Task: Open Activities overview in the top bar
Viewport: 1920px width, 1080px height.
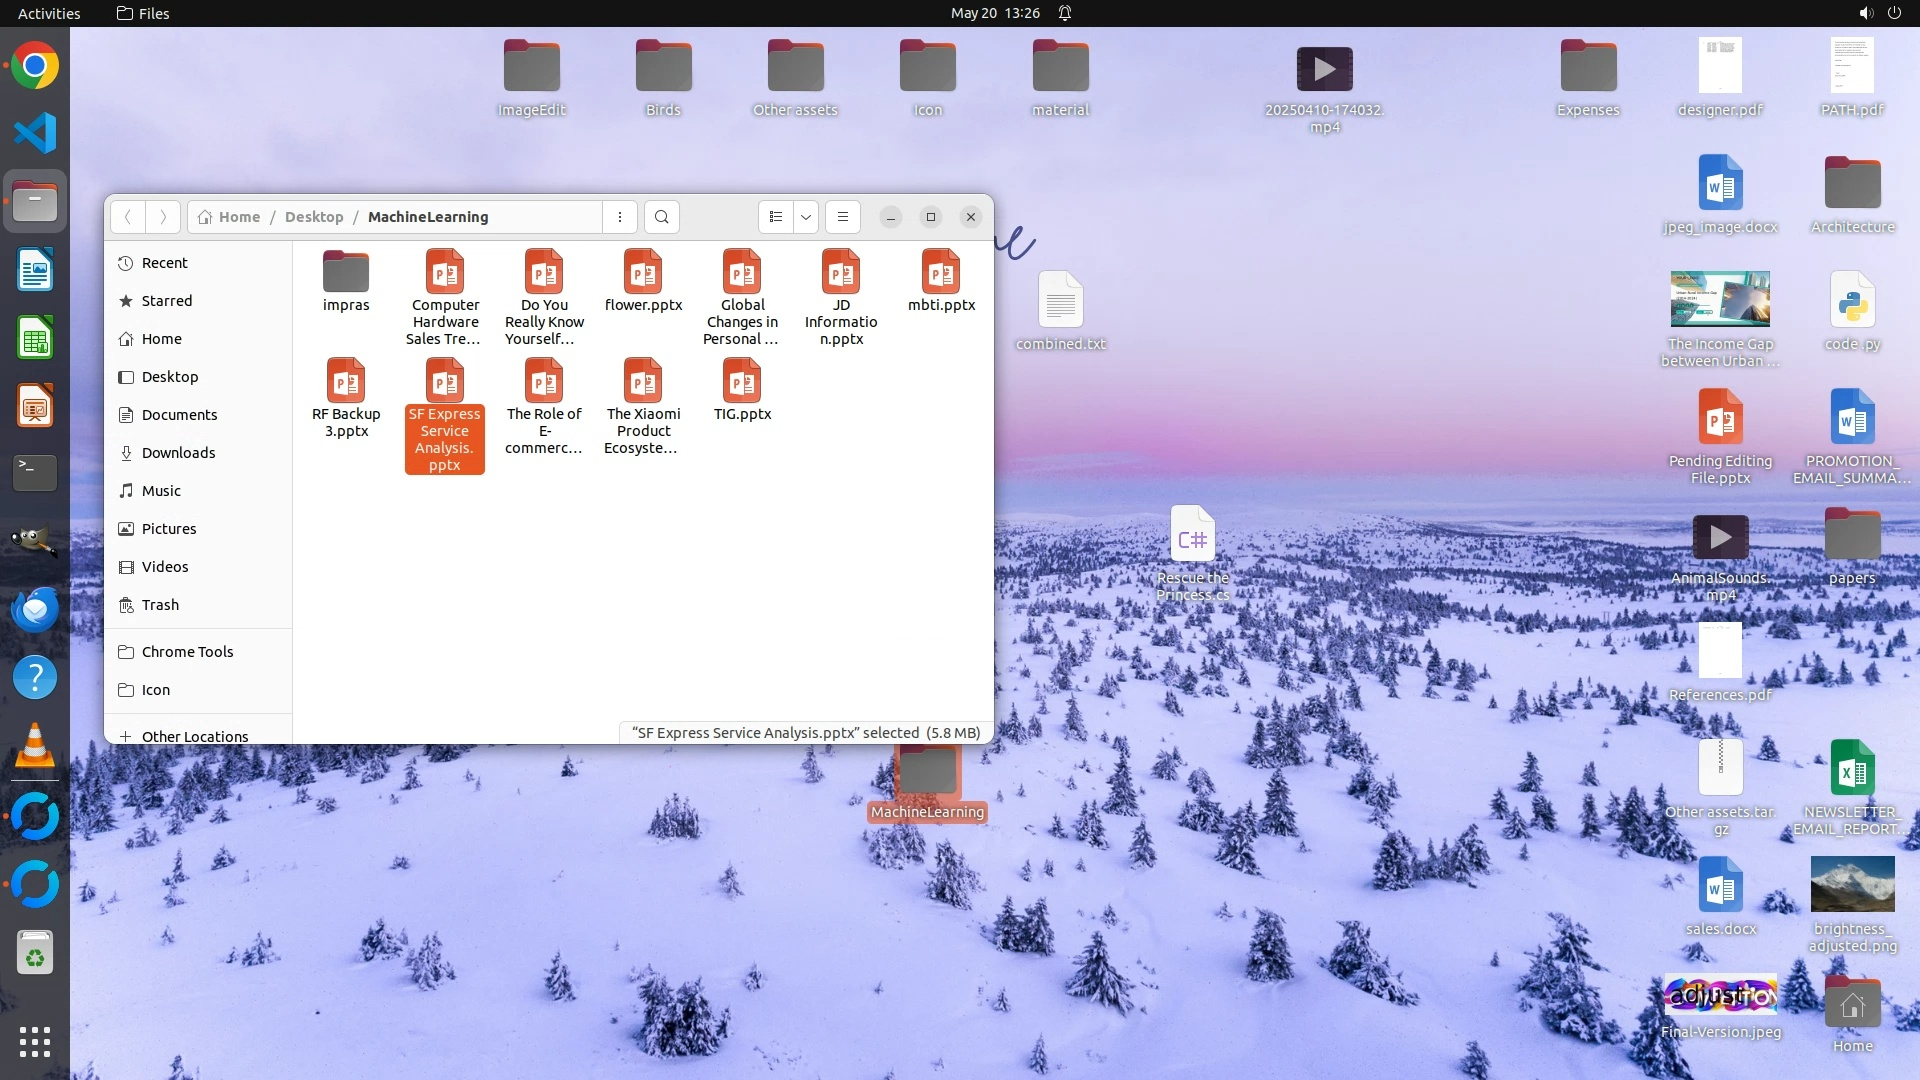Action: 49,13
